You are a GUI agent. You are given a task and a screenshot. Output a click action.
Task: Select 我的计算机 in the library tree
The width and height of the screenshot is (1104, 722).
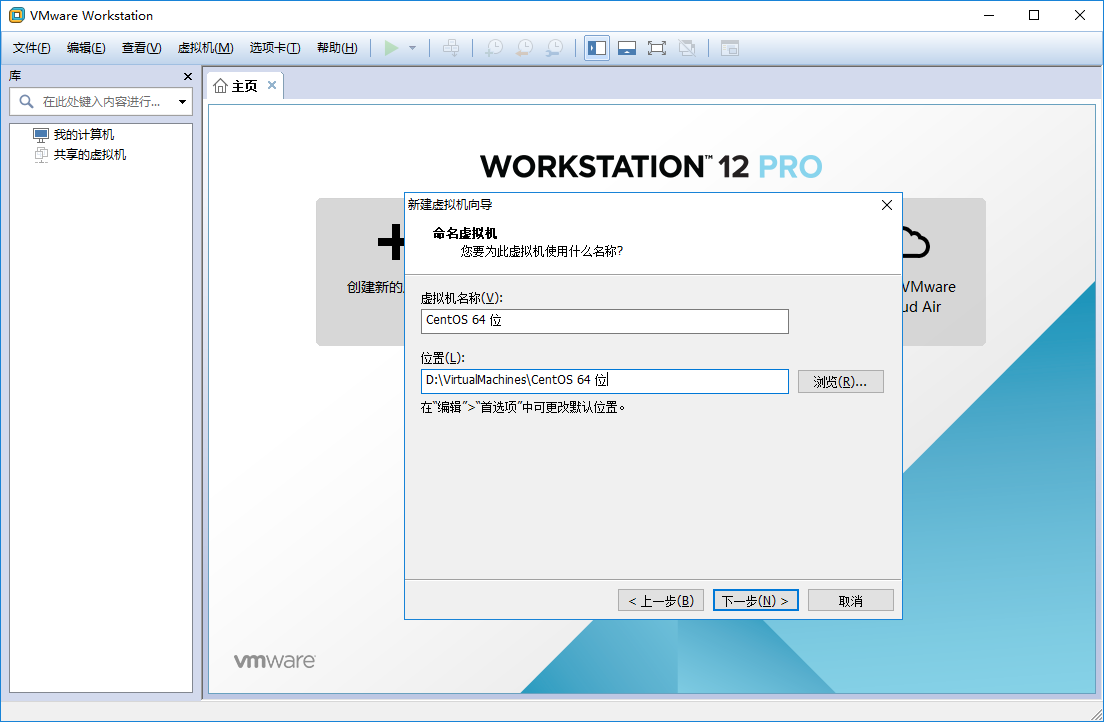[x=84, y=135]
